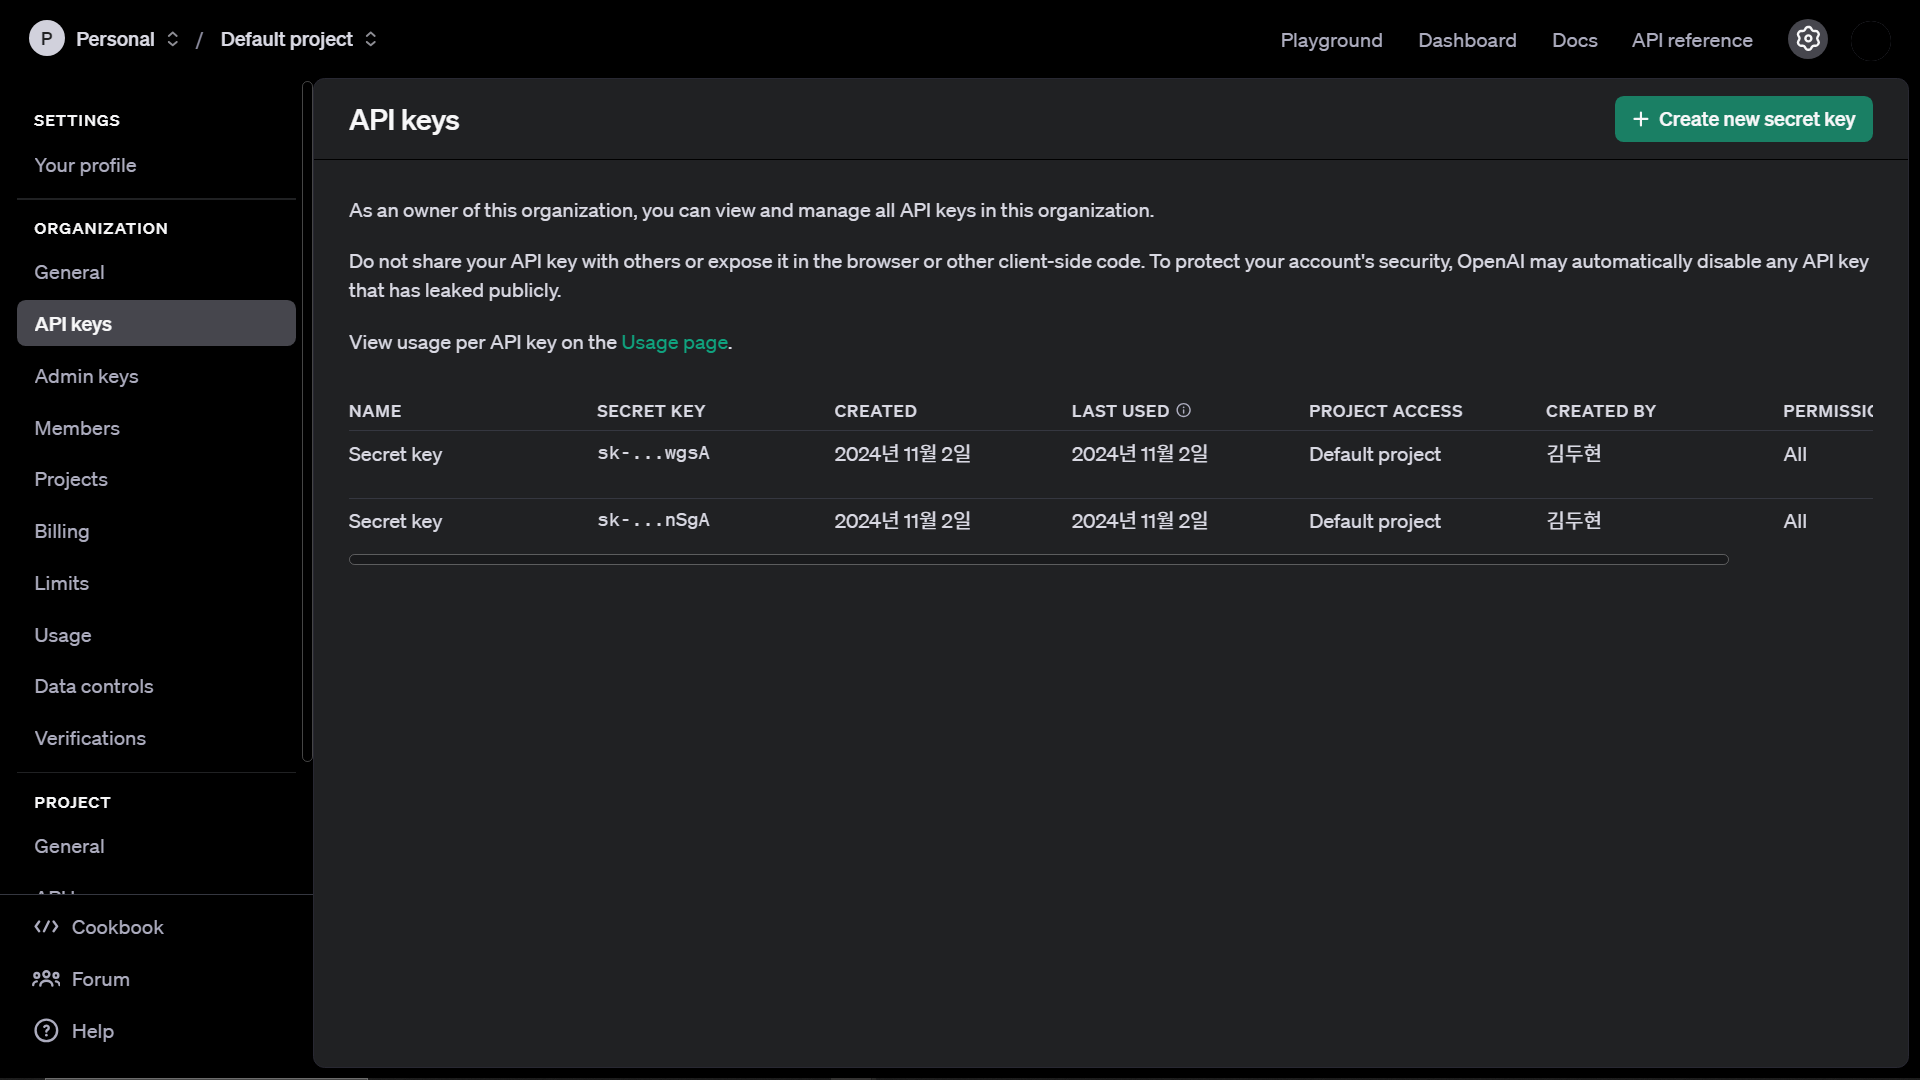The width and height of the screenshot is (1920, 1080).
Task: Open the settings gear menu
Action: point(1808,39)
